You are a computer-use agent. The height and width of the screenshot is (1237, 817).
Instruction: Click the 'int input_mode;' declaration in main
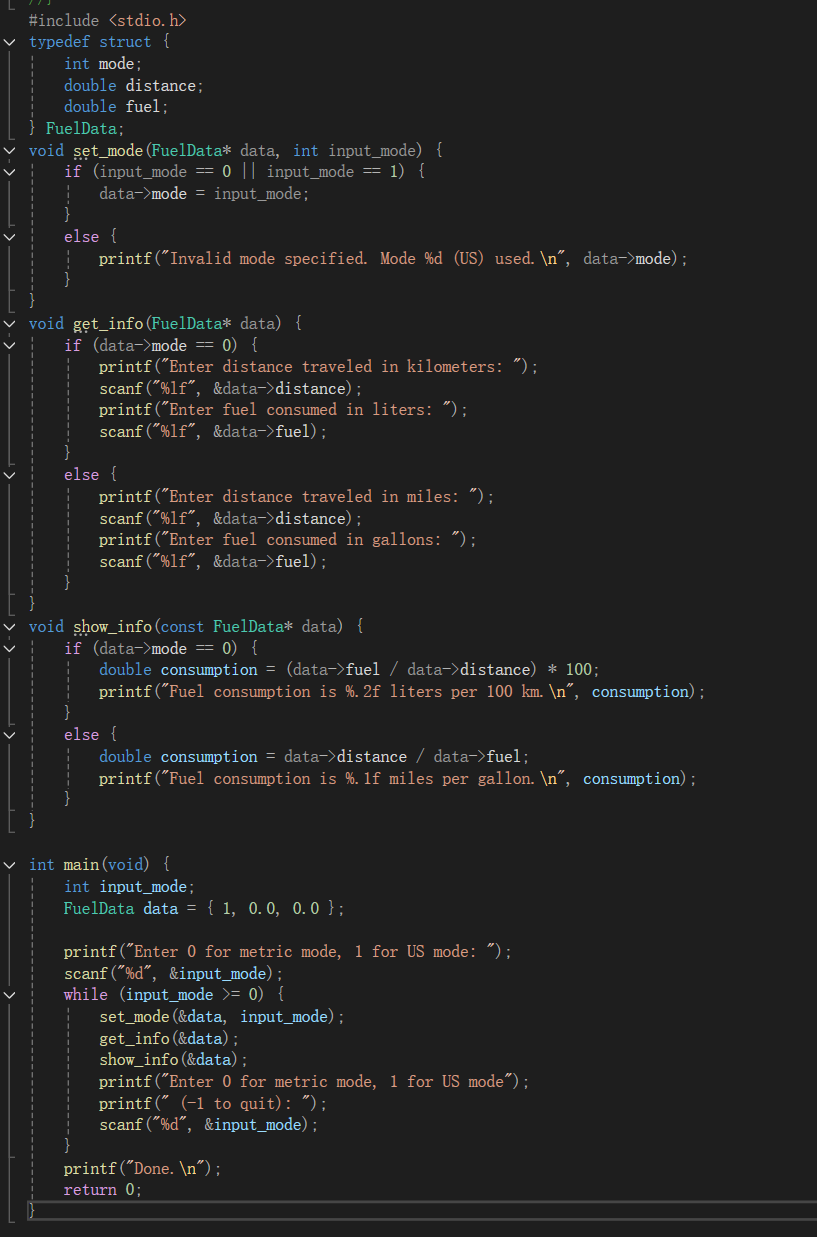click(x=129, y=886)
